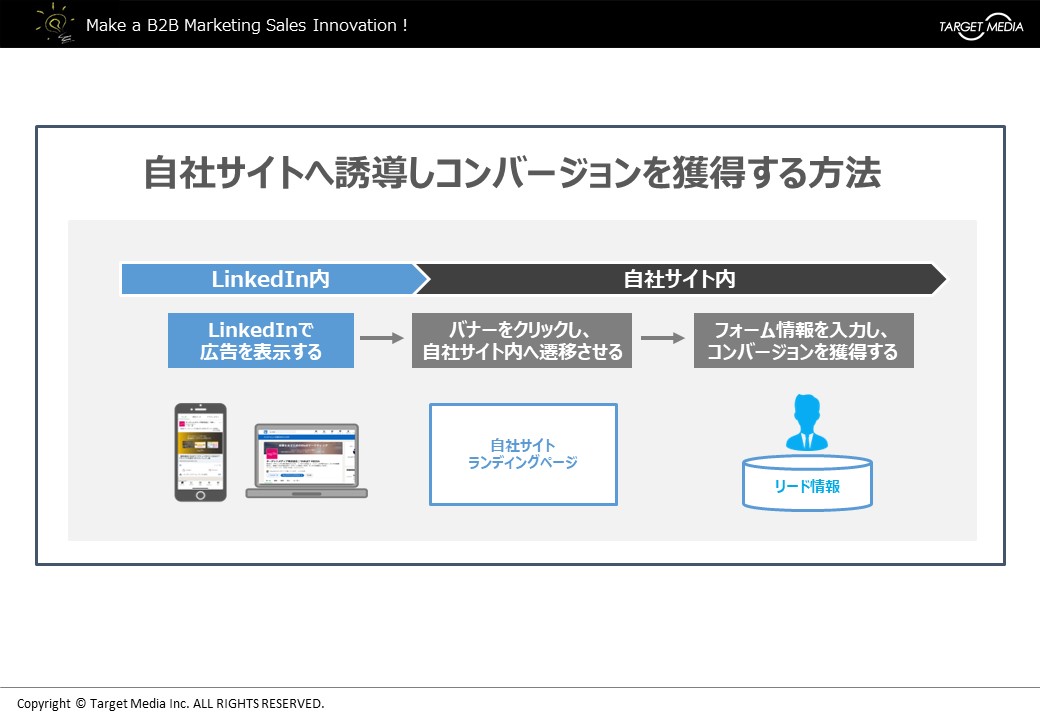Screen dimensions: 1040x720
Task: Select the header text Make a B2B Marketing Sales Innovation
Action: tap(247, 25)
